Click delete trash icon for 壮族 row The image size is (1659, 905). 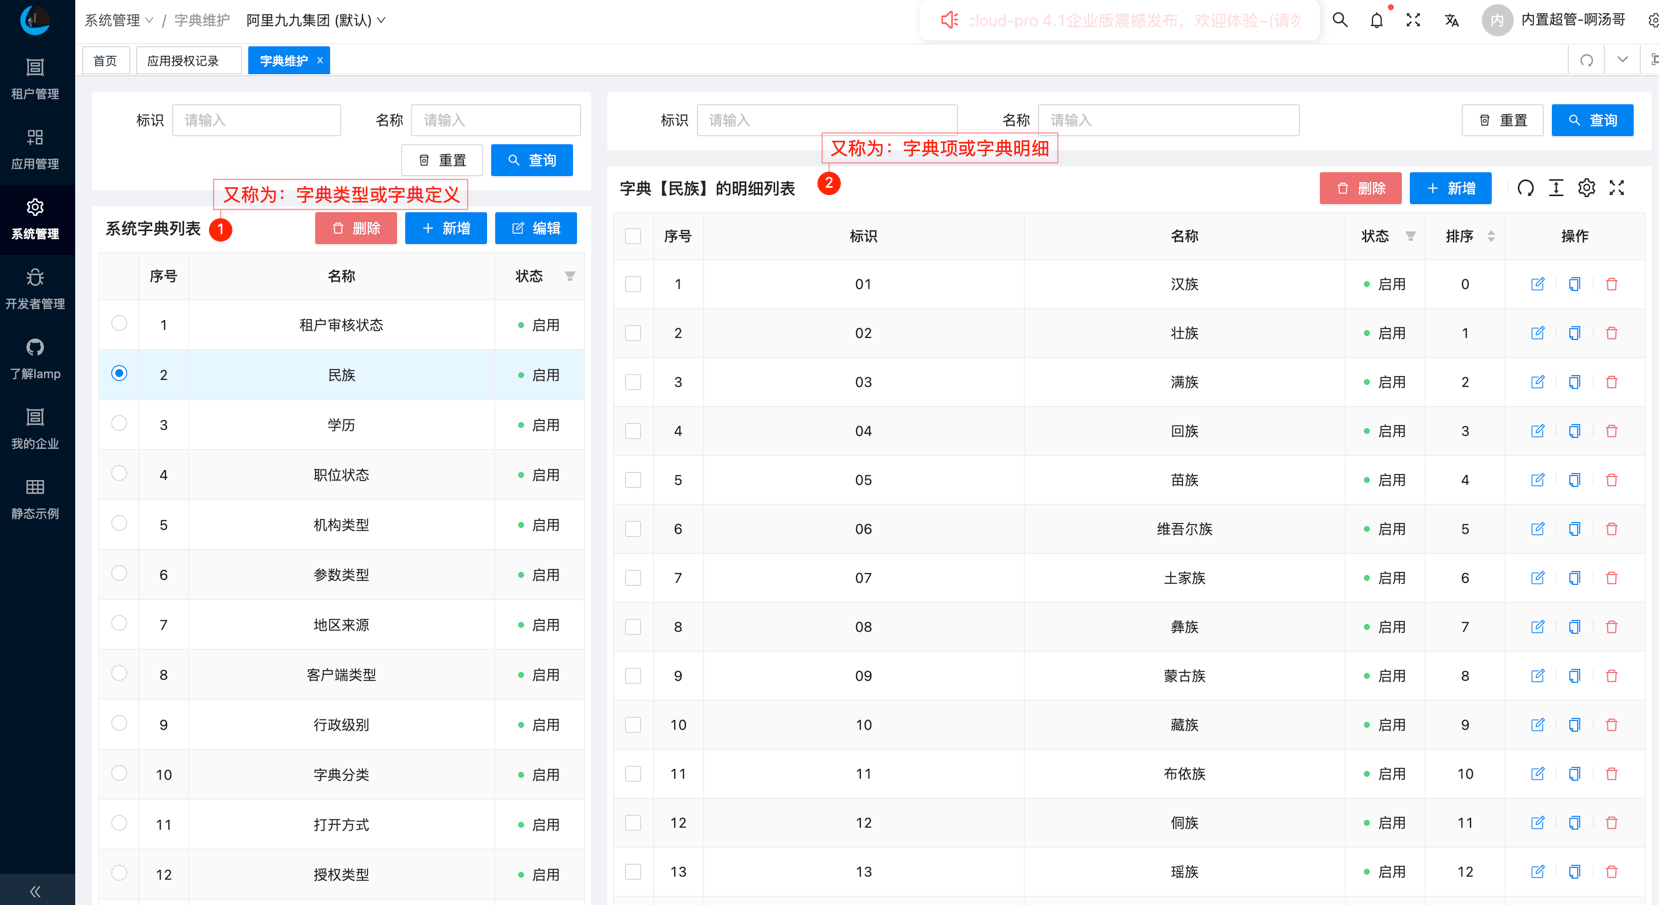tap(1611, 333)
